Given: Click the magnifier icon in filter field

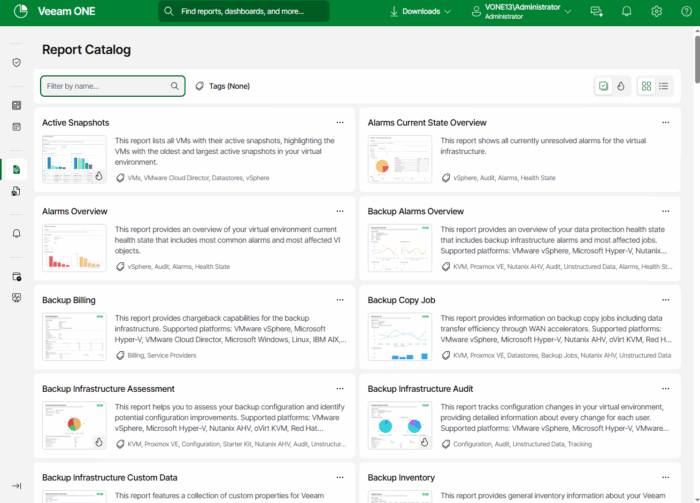Looking at the screenshot, I should (175, 86).
